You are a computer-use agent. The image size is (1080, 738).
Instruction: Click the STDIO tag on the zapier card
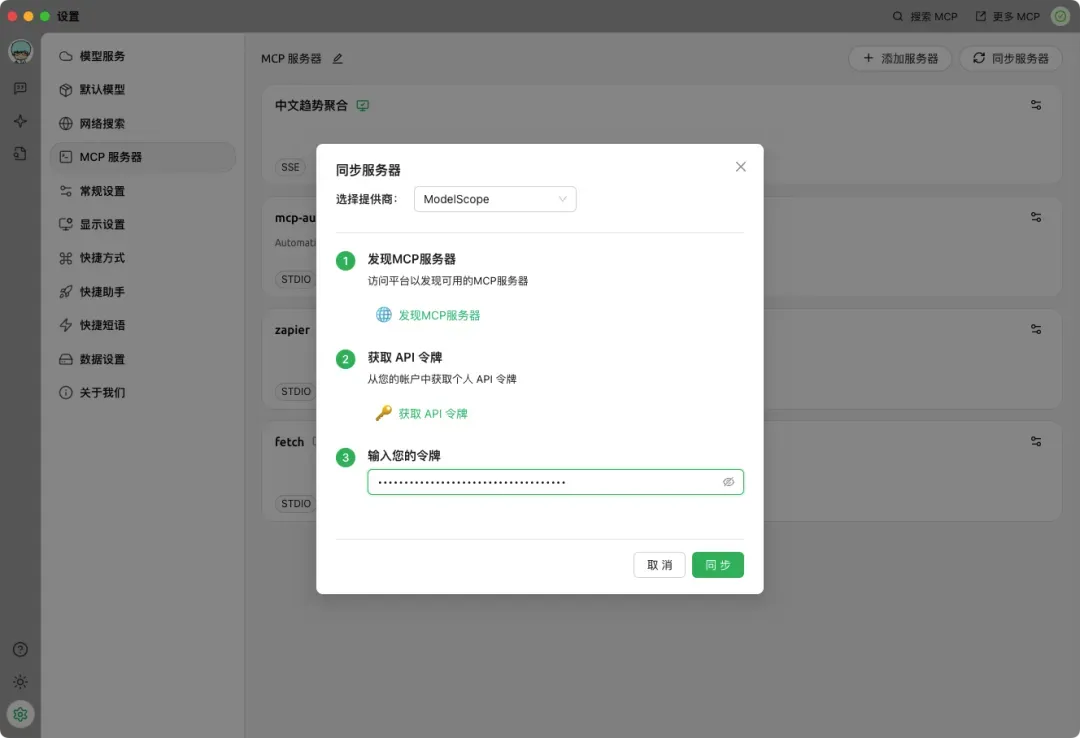[x=296, y=391]
